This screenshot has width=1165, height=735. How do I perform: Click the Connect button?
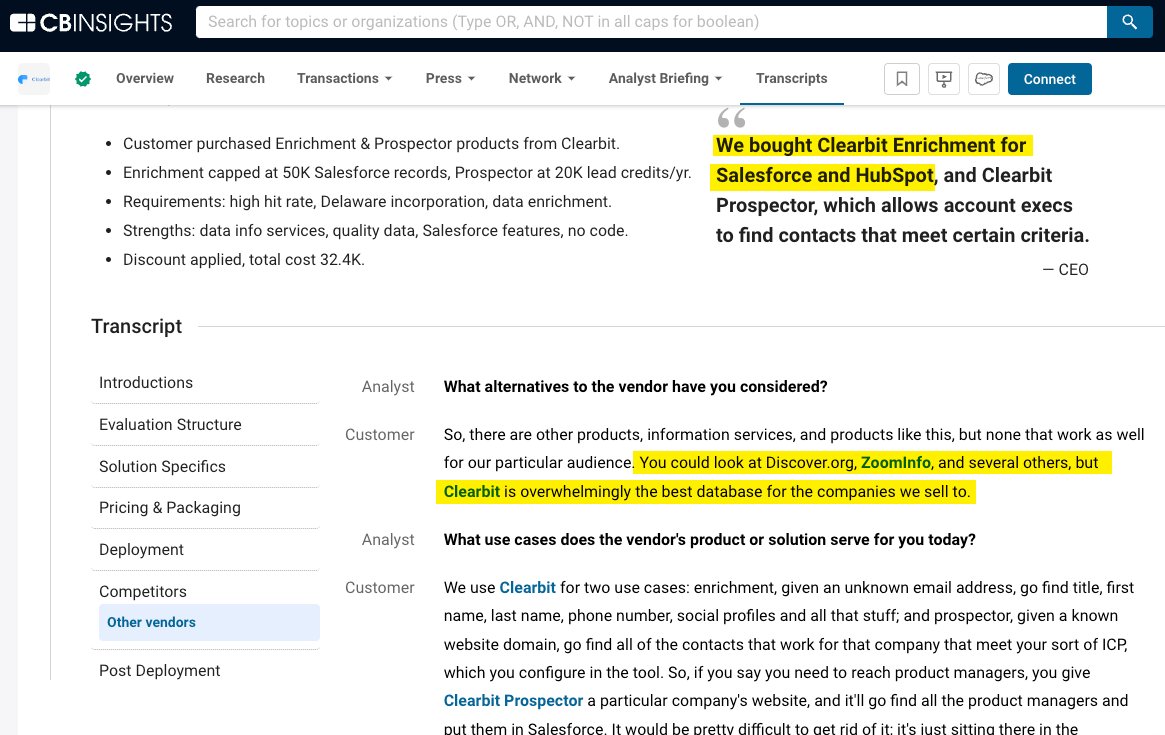(x=1050, y=79)
